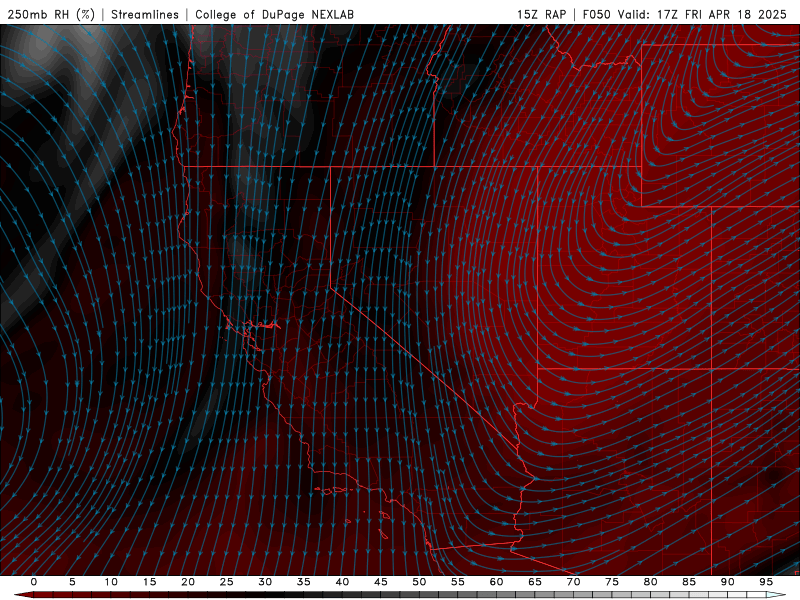This screenshot has height=600, width=800.
Task: Click the "25" color scale label
Action: tap(227, 582)
